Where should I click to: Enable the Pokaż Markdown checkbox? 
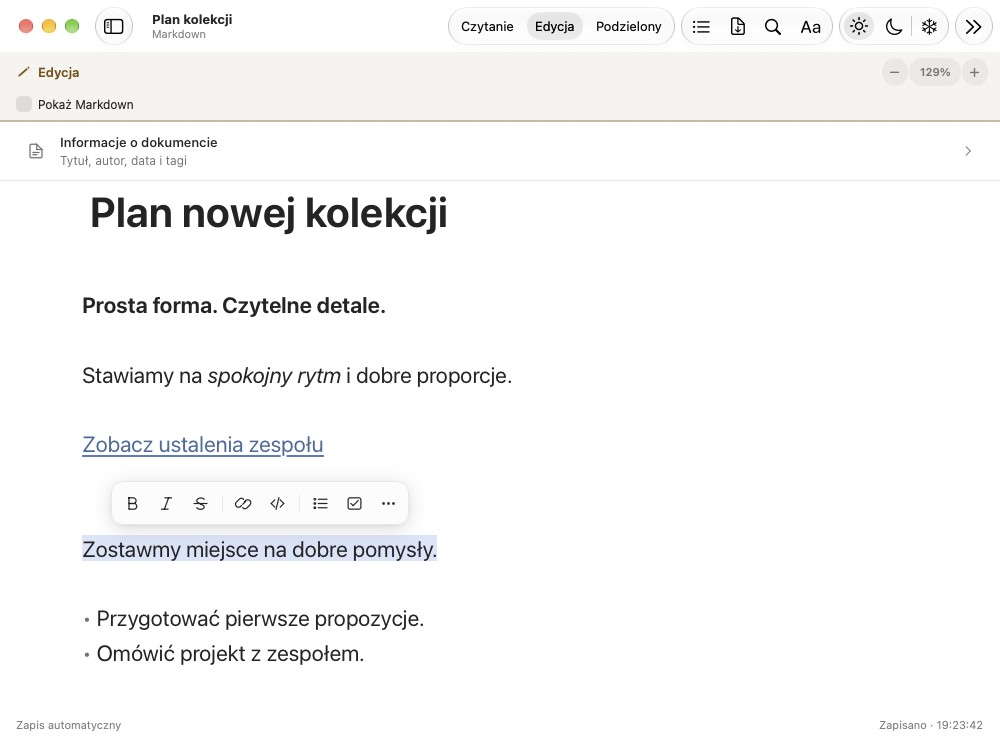(x=24, y=104)
